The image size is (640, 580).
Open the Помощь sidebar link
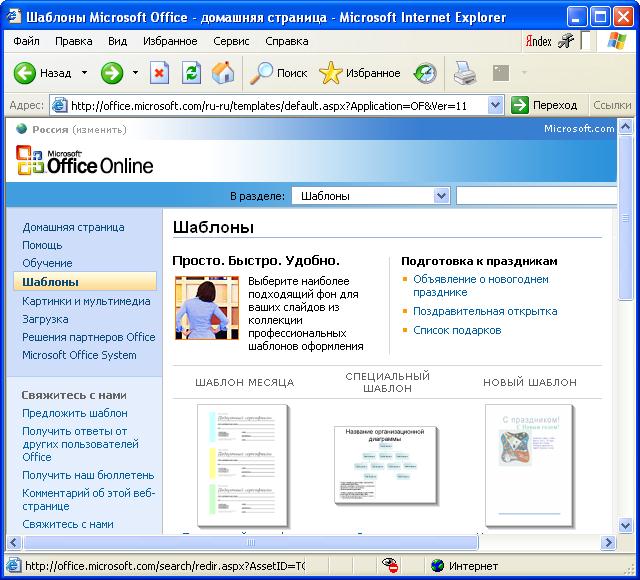(x=42, y=245)
